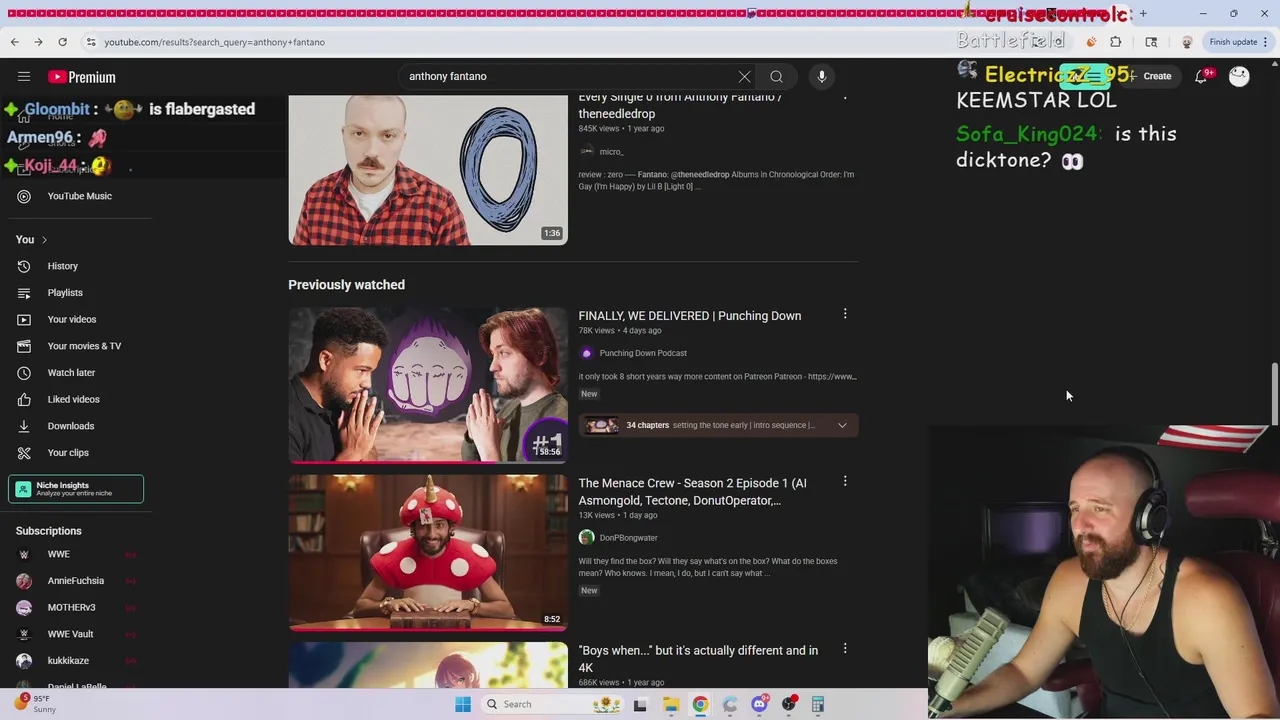Viewport: 1280px width, 720px height.
Task: Open Chrome extensions puzzle icon
Action: tap(1116, 42)
